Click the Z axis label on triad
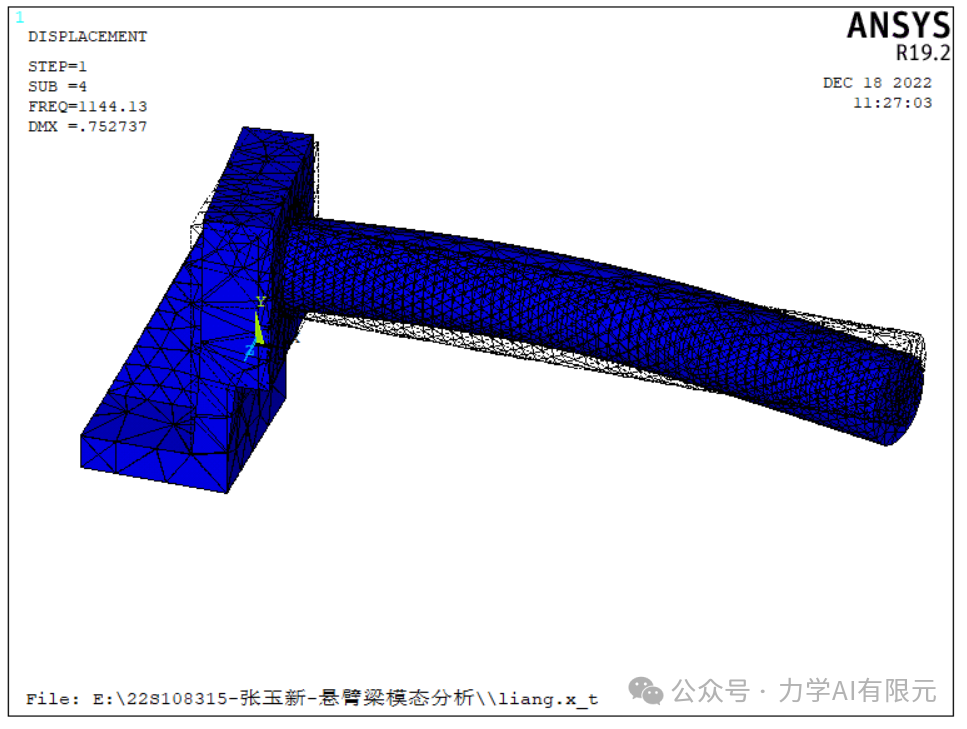Screen dimensions: 967x729 pyautogui.click(x=249, y=353)
